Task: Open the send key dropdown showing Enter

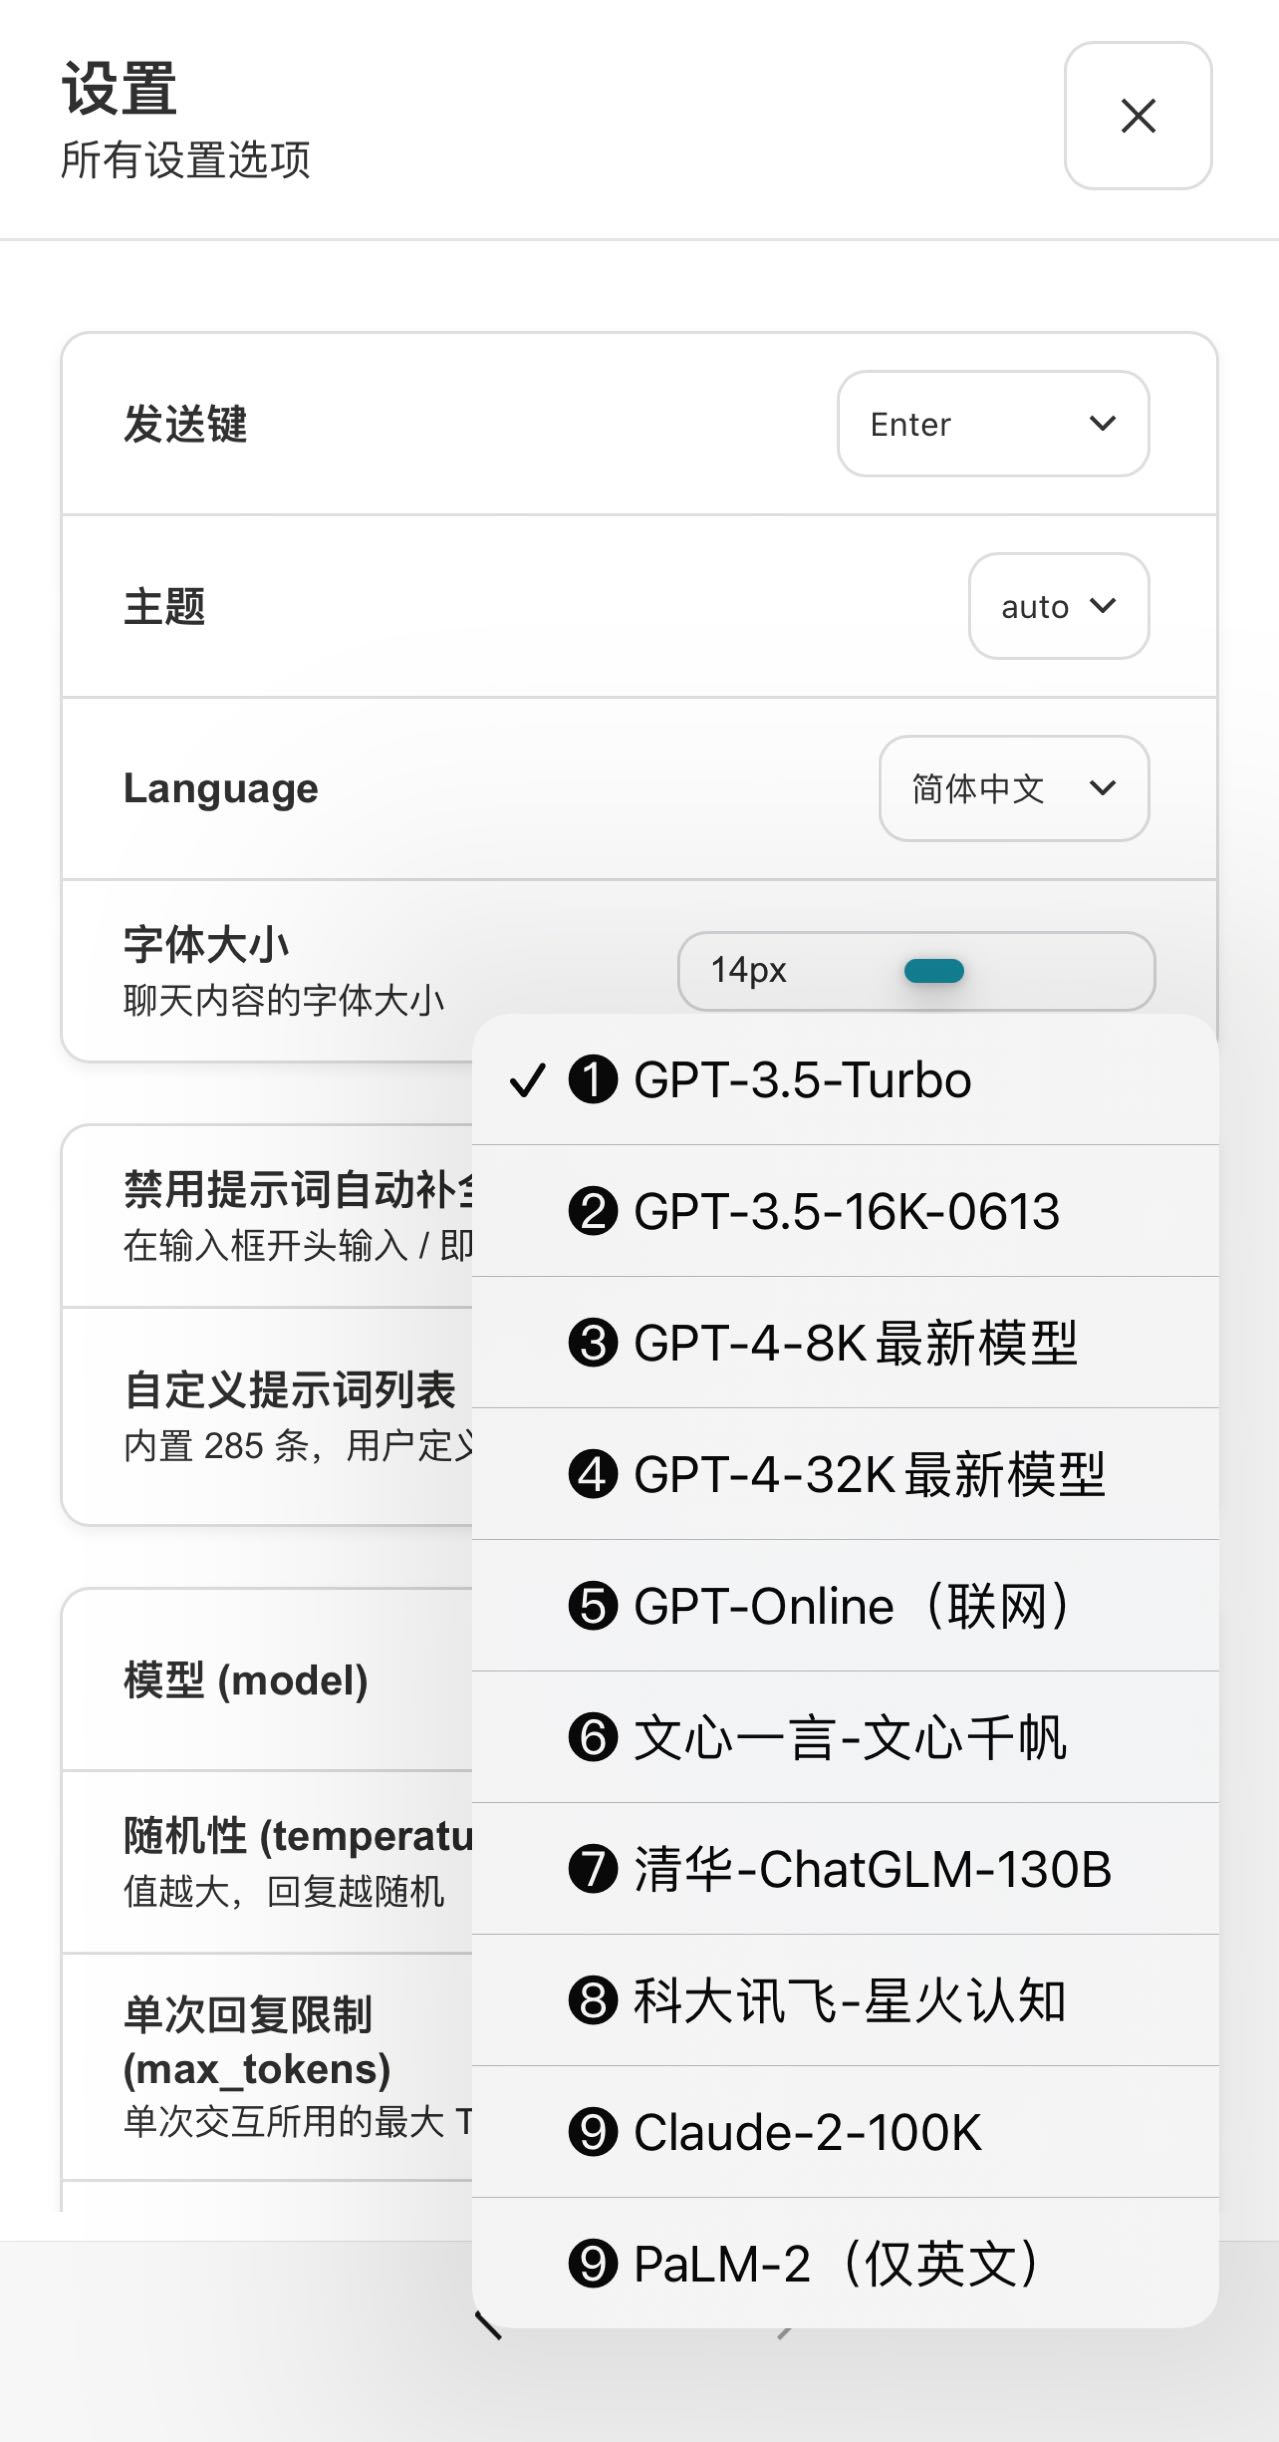Action: (993, 424)
